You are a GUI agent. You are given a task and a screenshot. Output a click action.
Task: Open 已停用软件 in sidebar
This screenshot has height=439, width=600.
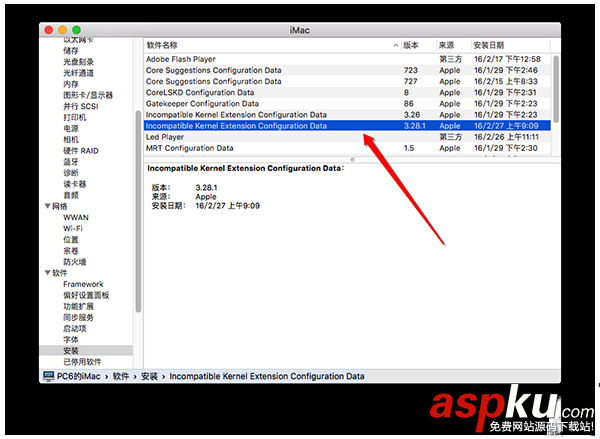(x=82, y=361)
